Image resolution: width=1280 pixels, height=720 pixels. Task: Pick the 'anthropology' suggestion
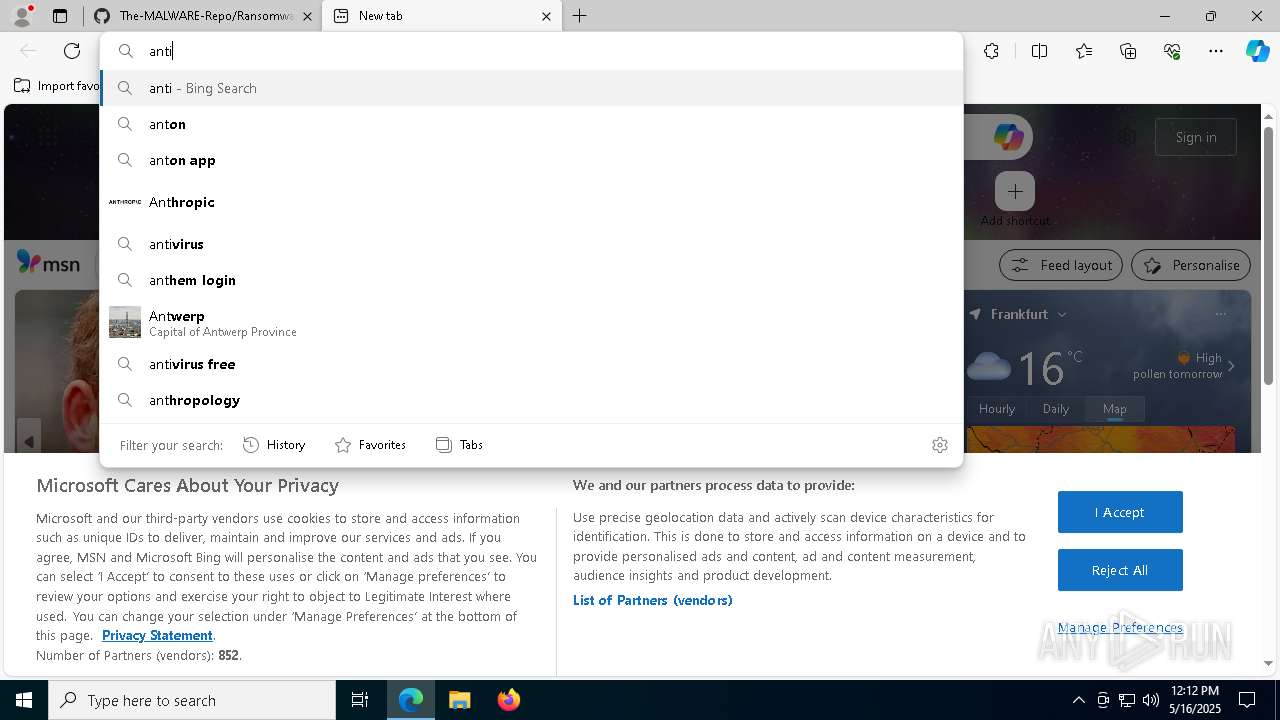pos(531,400)
